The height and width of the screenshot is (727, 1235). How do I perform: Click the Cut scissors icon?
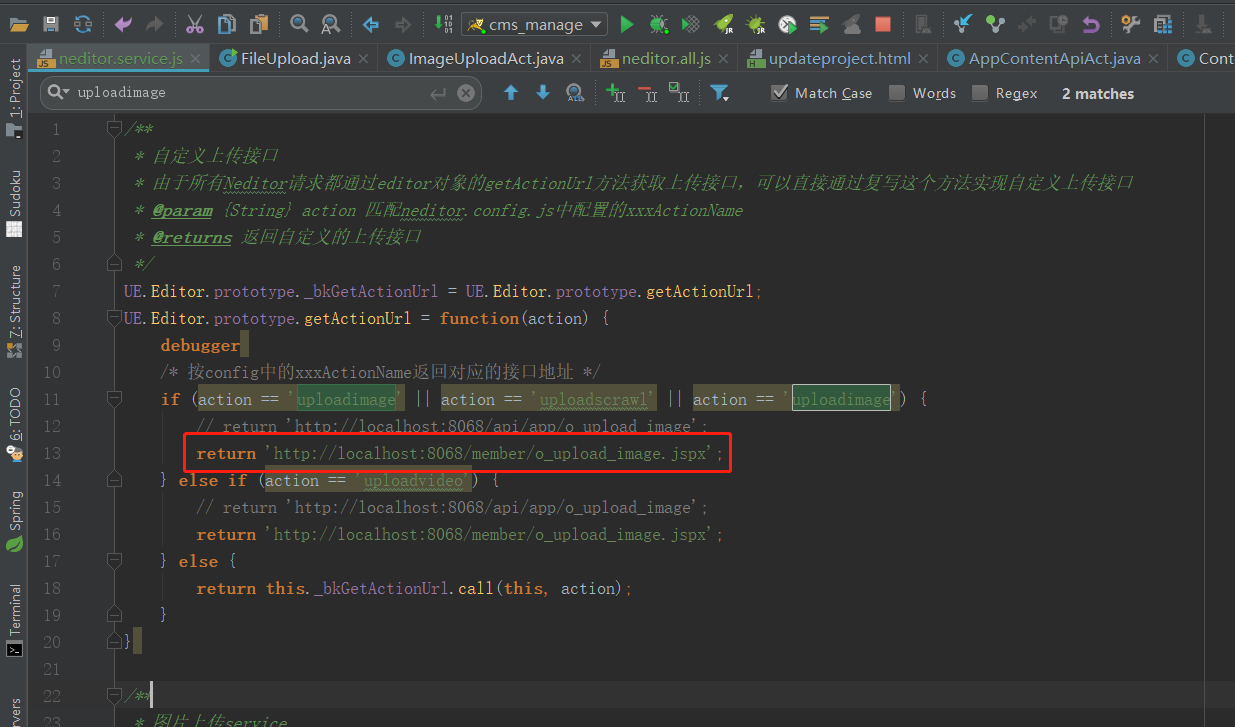[195, 24]
